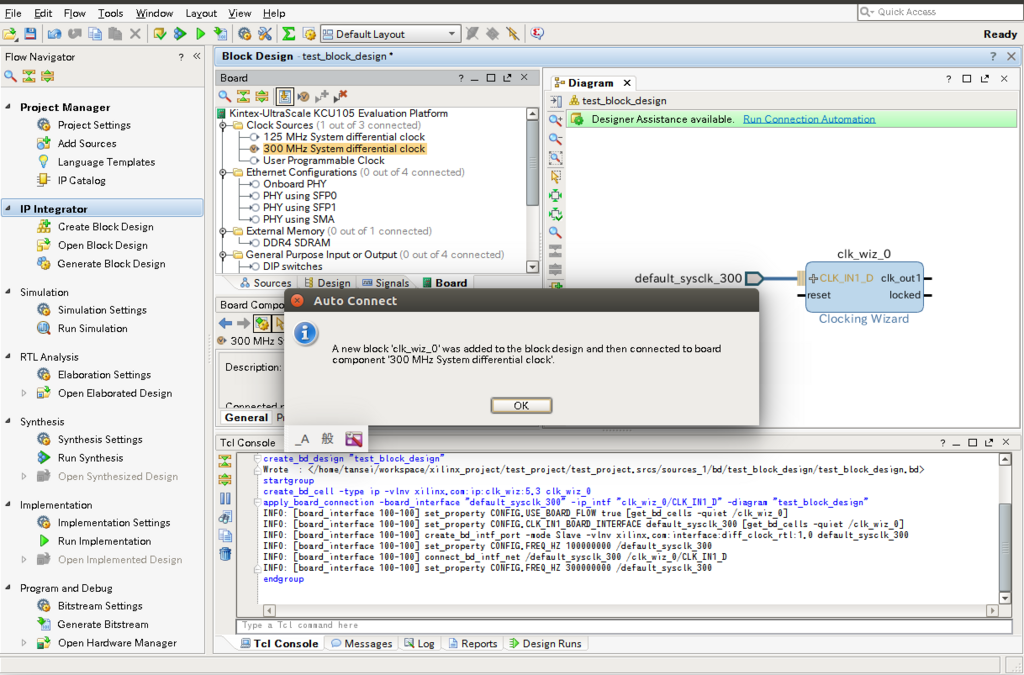Select 300 MHz System differential clock component
Image resolution: width=1024 pixels, height=675 pixels.
[x=344, y=149]
